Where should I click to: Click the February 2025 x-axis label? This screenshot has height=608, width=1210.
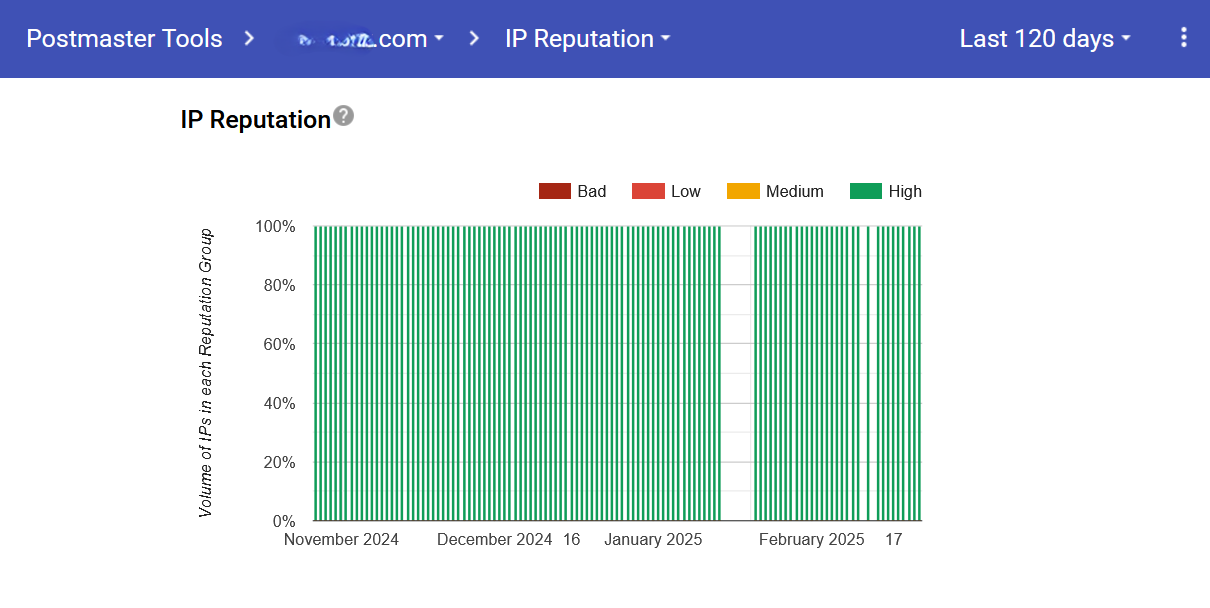[x=811, y=540]
